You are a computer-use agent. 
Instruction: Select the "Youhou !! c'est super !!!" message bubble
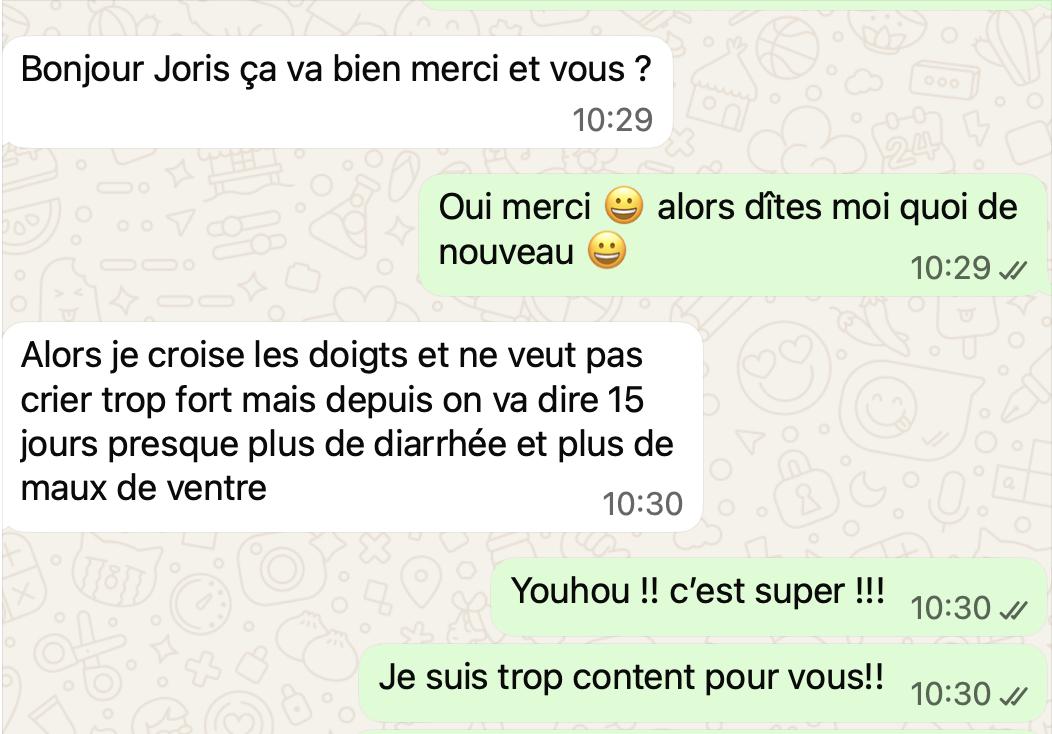pos(769,597)
